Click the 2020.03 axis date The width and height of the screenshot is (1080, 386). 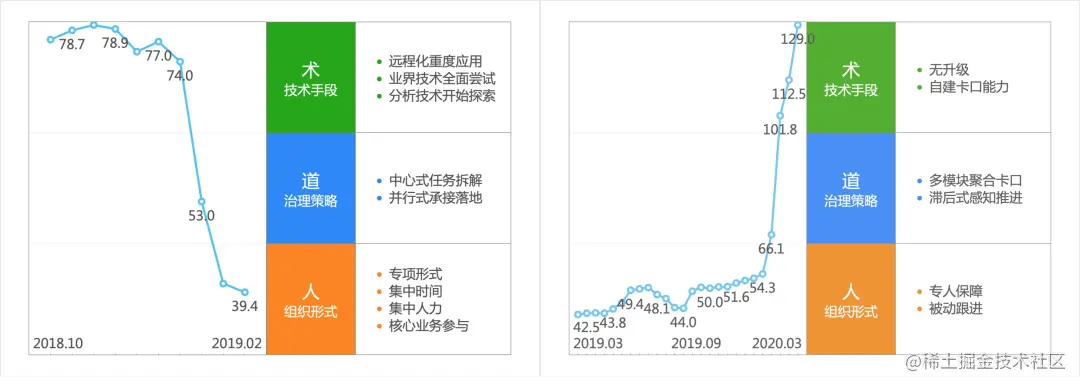coord(777,343)
